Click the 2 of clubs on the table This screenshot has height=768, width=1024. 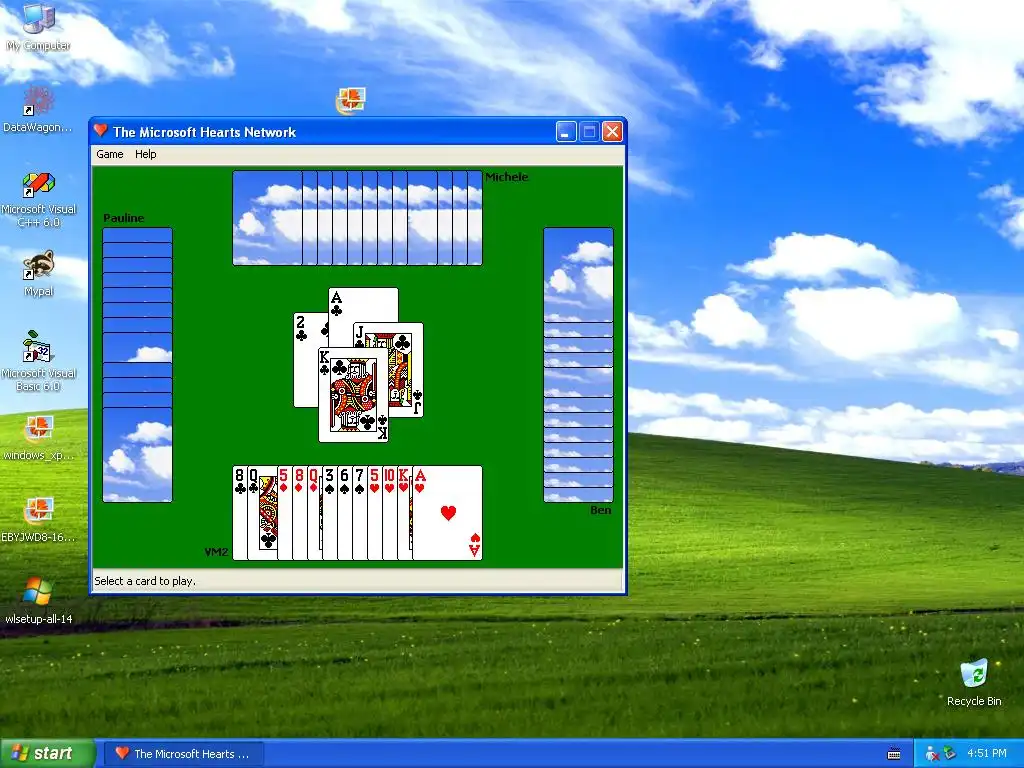[x=305, y=366]
